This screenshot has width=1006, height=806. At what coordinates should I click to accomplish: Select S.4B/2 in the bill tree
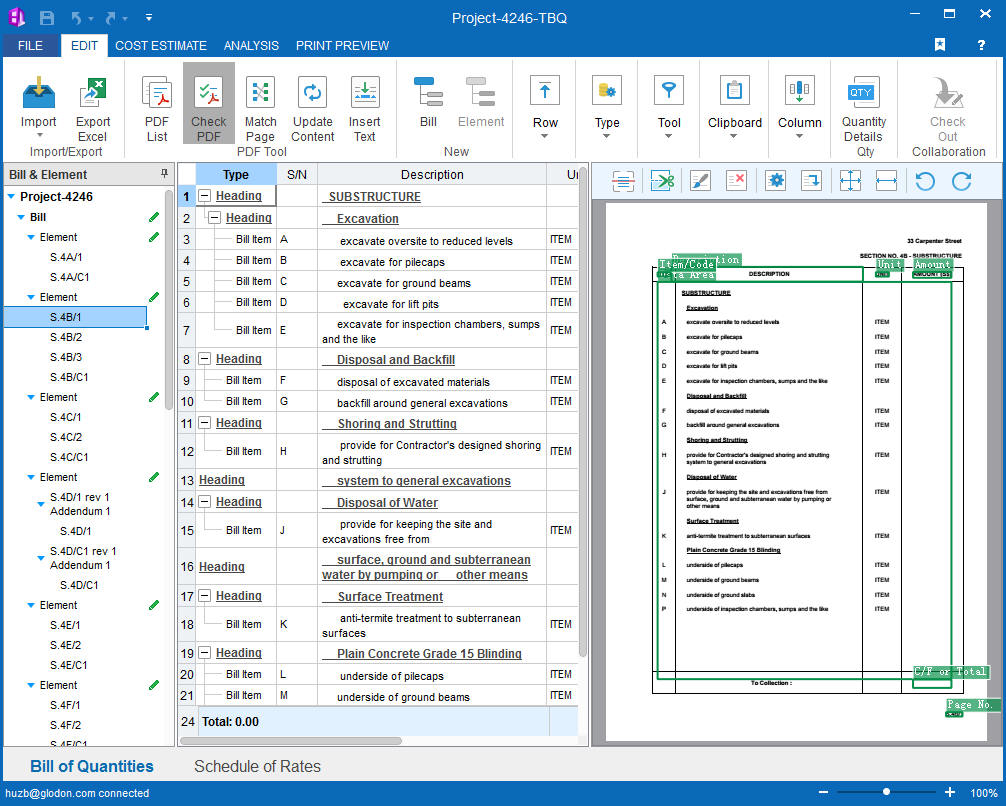pos(66,337)
